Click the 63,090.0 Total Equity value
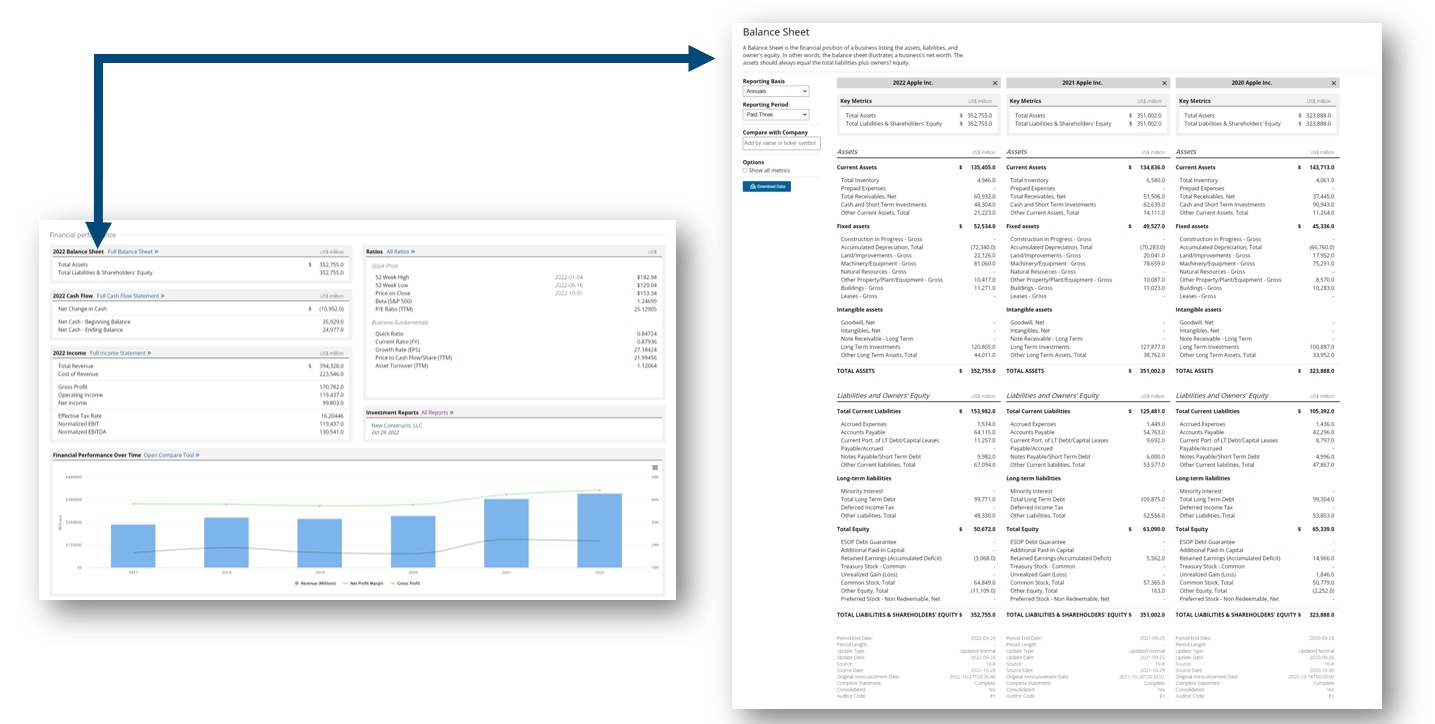 (1153, 529)
